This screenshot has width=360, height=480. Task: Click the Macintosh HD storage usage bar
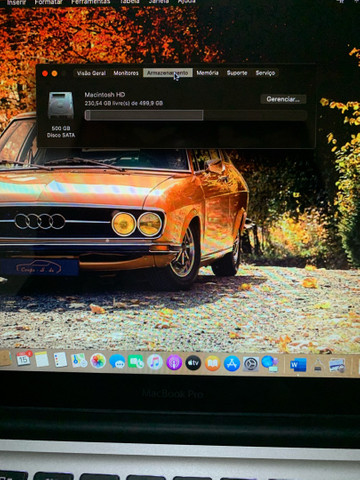[x=196, y=115]
